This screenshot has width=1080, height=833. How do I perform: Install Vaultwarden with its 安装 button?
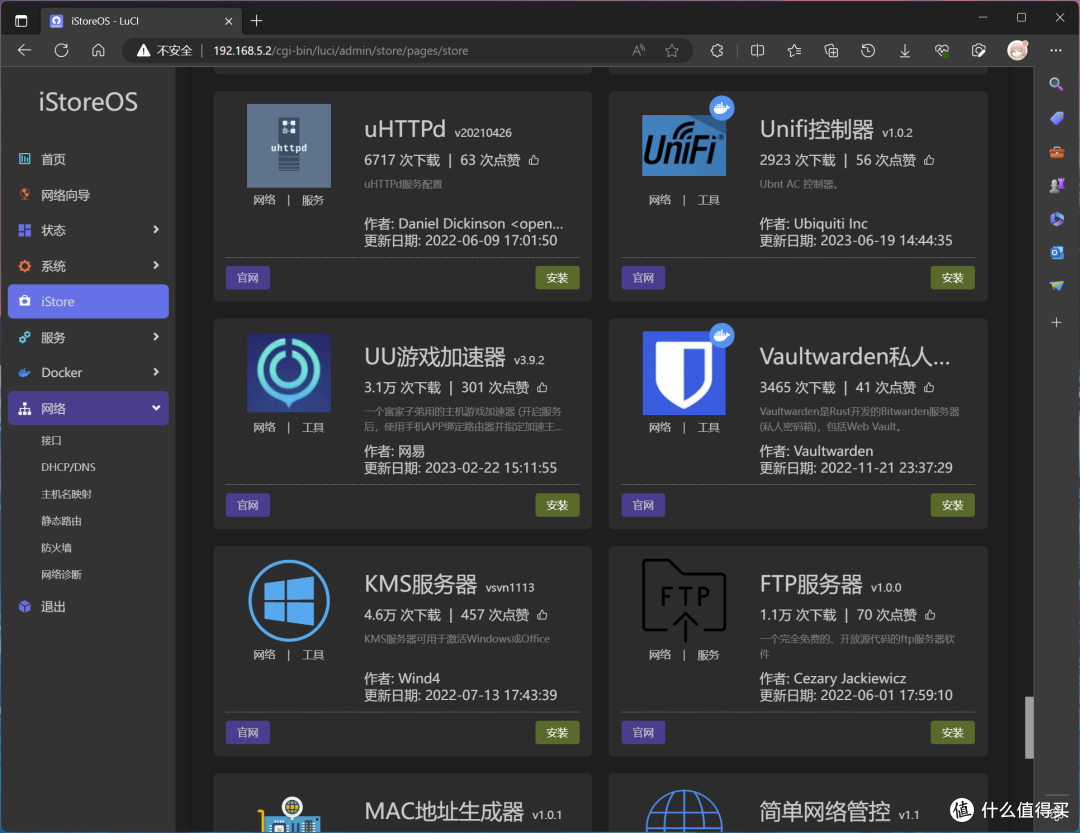[x=953, y=505]
